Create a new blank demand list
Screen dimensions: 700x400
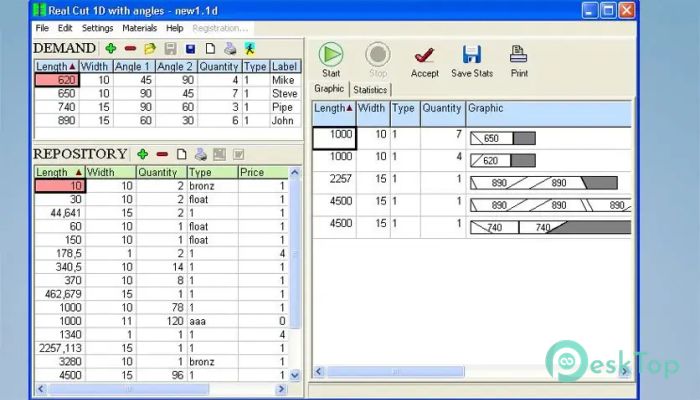coord(210,48)
